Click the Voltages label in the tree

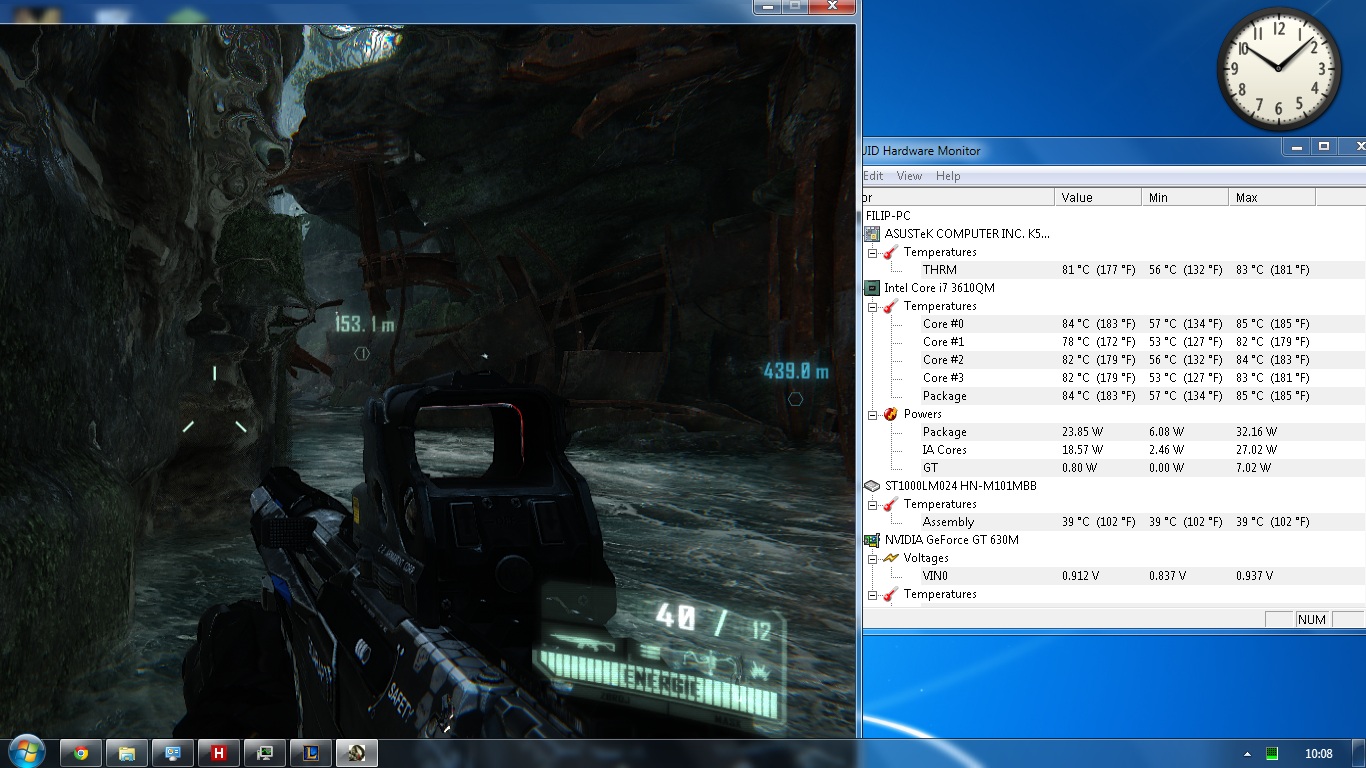[926, 558]
